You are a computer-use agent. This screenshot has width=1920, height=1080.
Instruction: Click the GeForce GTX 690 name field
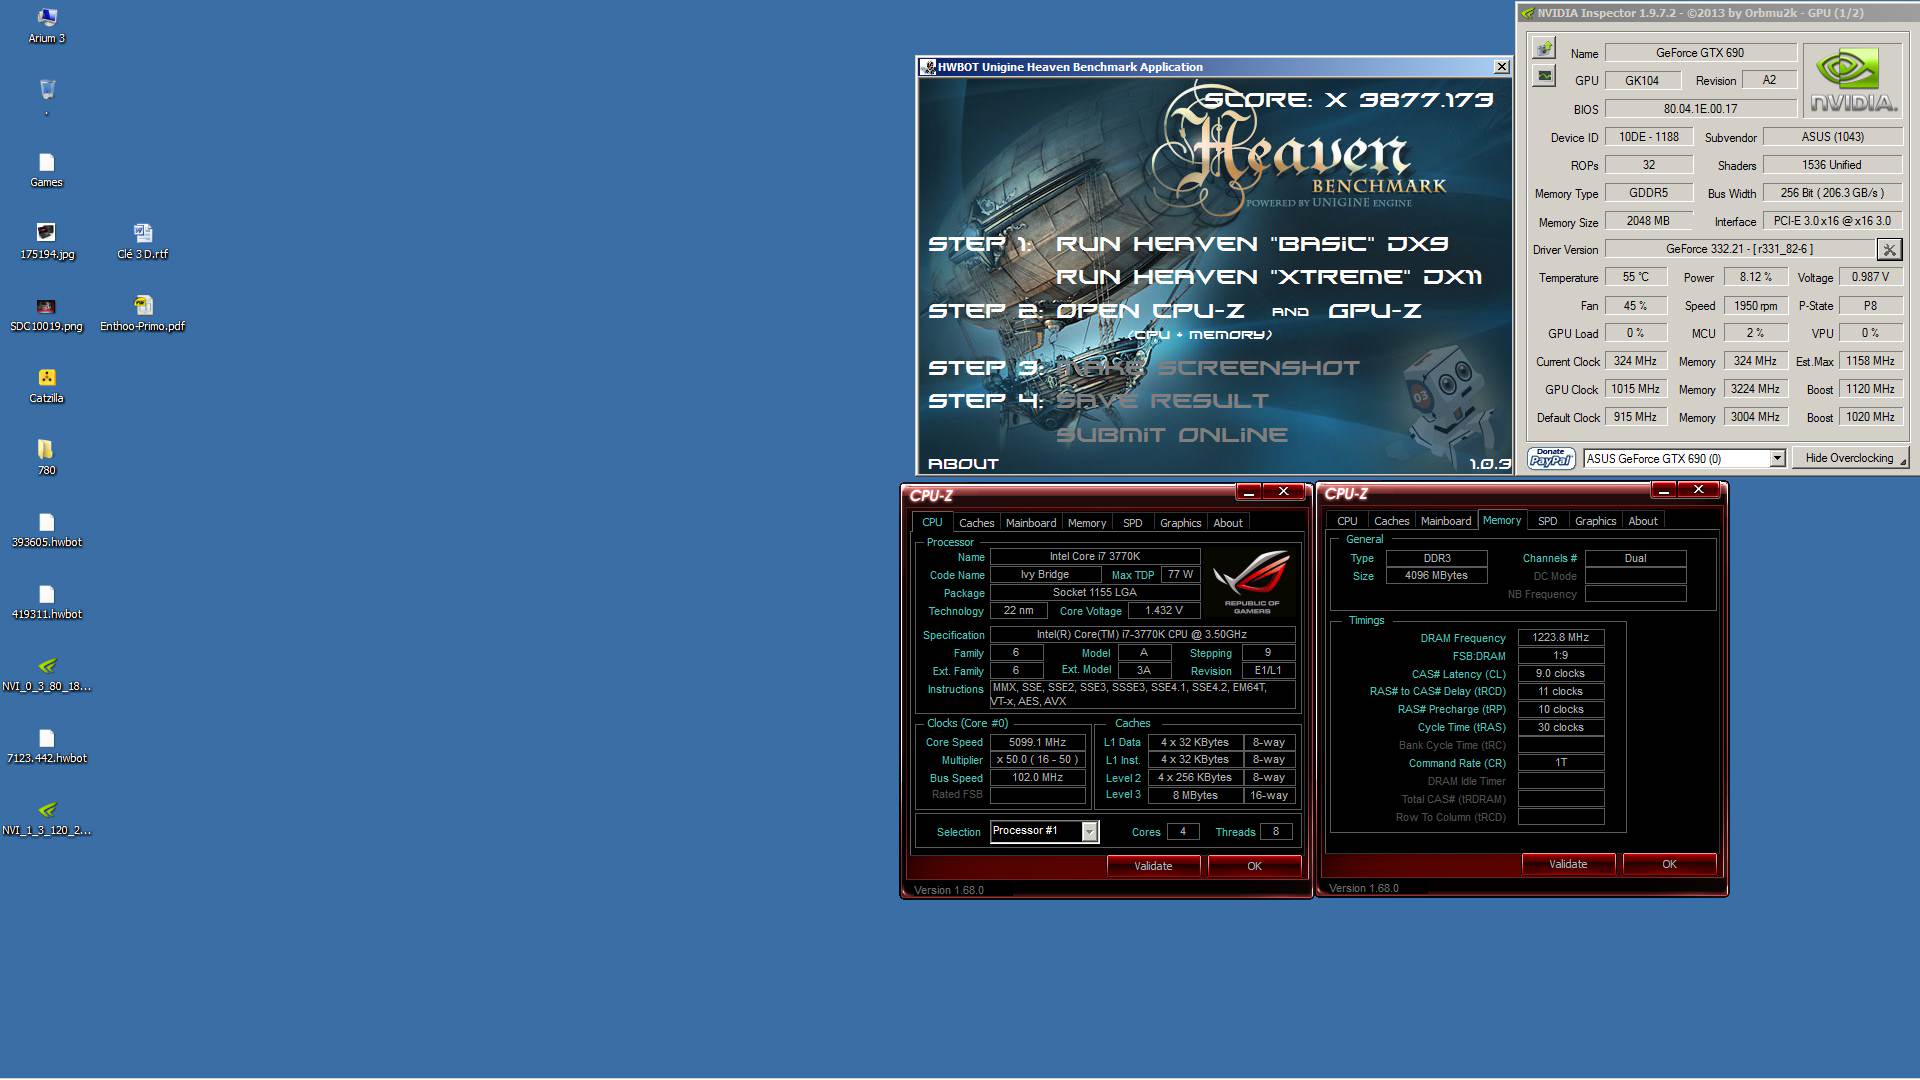click(1700, 53)
